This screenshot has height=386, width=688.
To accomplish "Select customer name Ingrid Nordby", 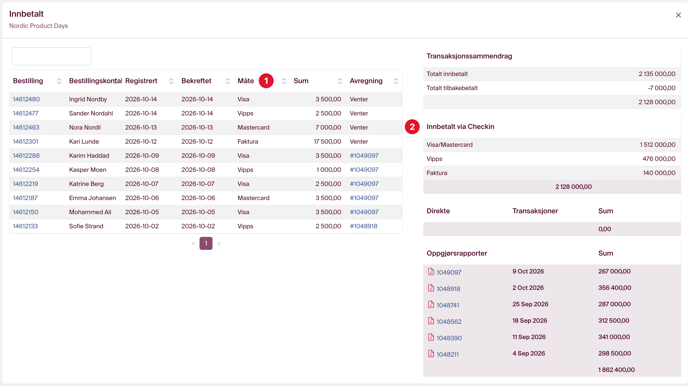I will click(x=88, y=99).
